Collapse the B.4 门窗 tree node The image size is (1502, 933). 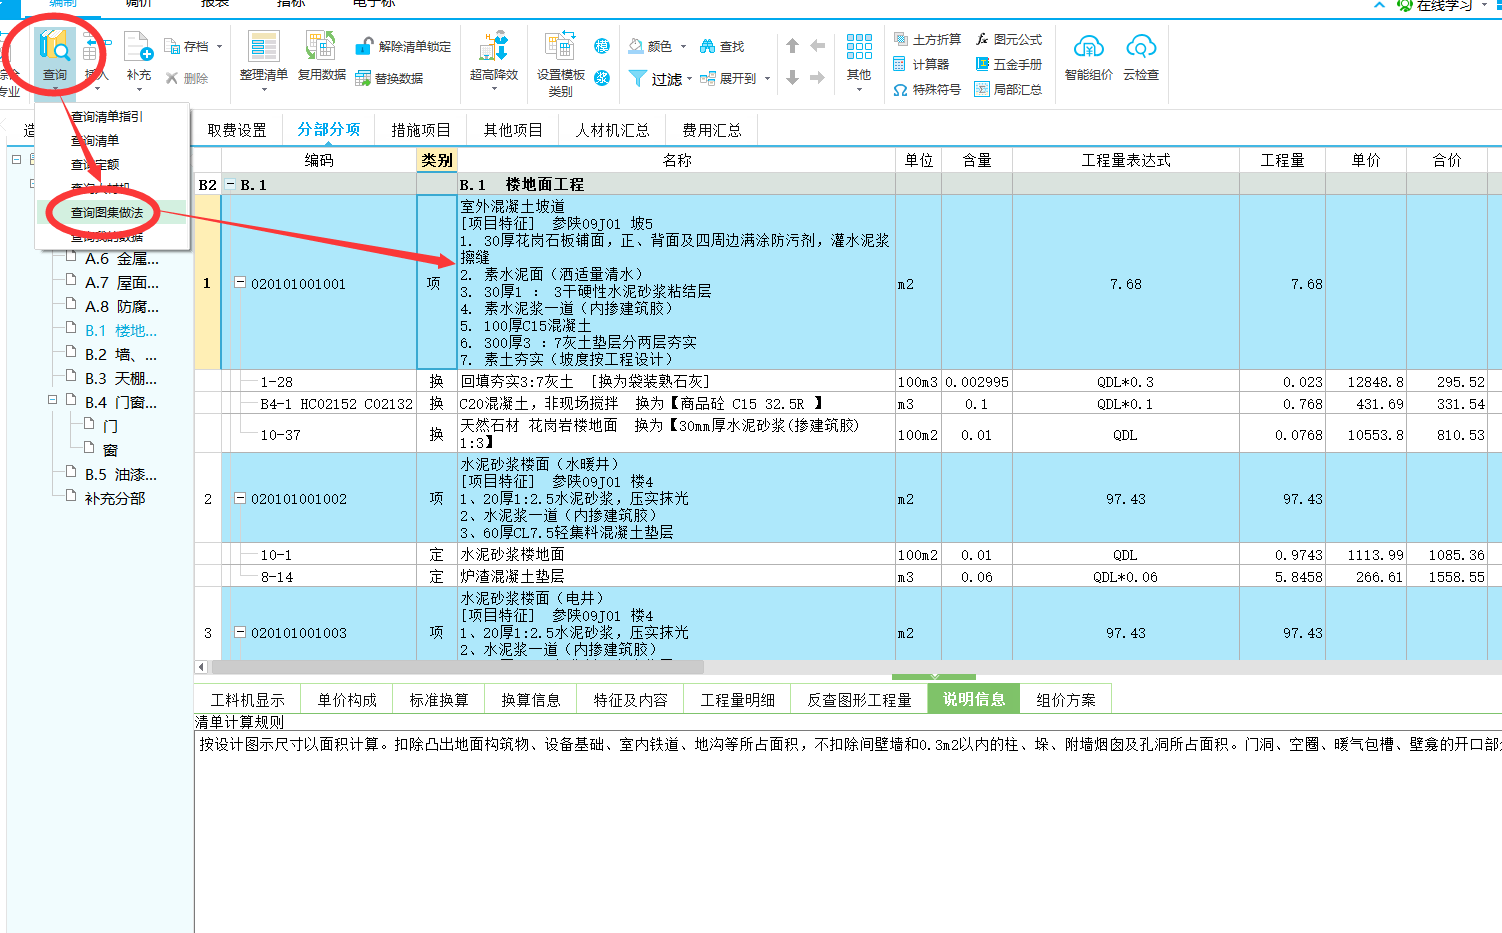[x=53, y=401]
